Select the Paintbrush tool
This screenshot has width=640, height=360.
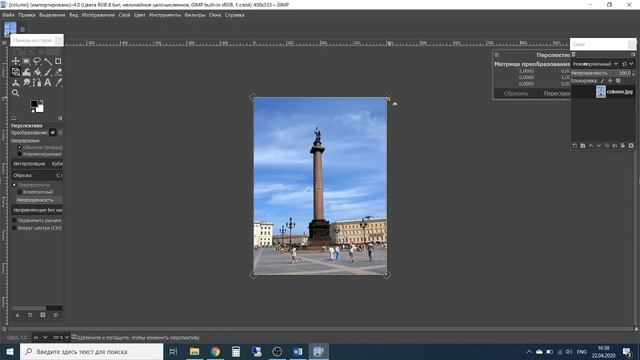[48, 72]
